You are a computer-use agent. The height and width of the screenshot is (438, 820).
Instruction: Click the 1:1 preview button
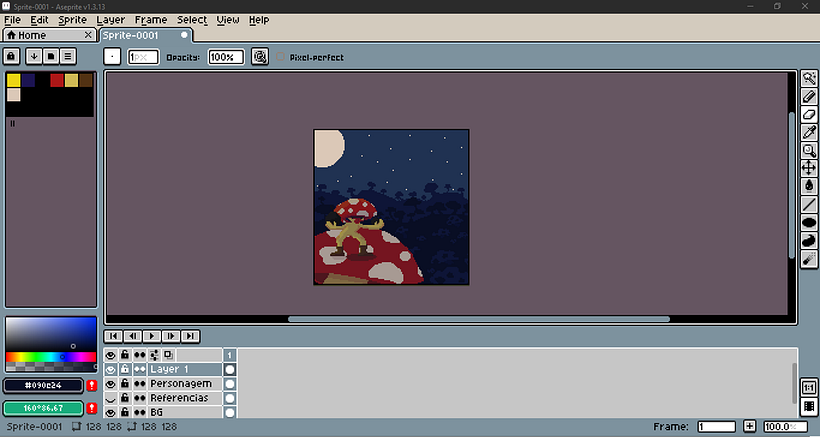pos(809,388)
